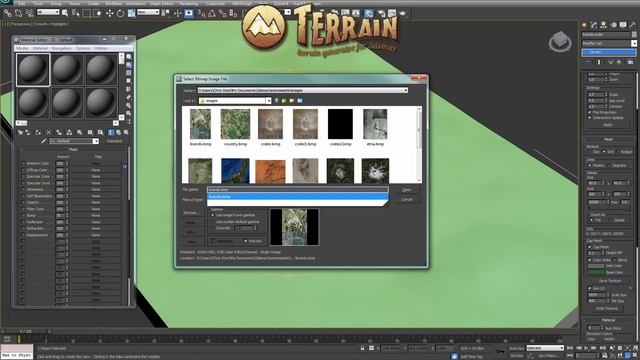
Task: Assign Material to Selection in Material Editor
Action: point(38,132)
